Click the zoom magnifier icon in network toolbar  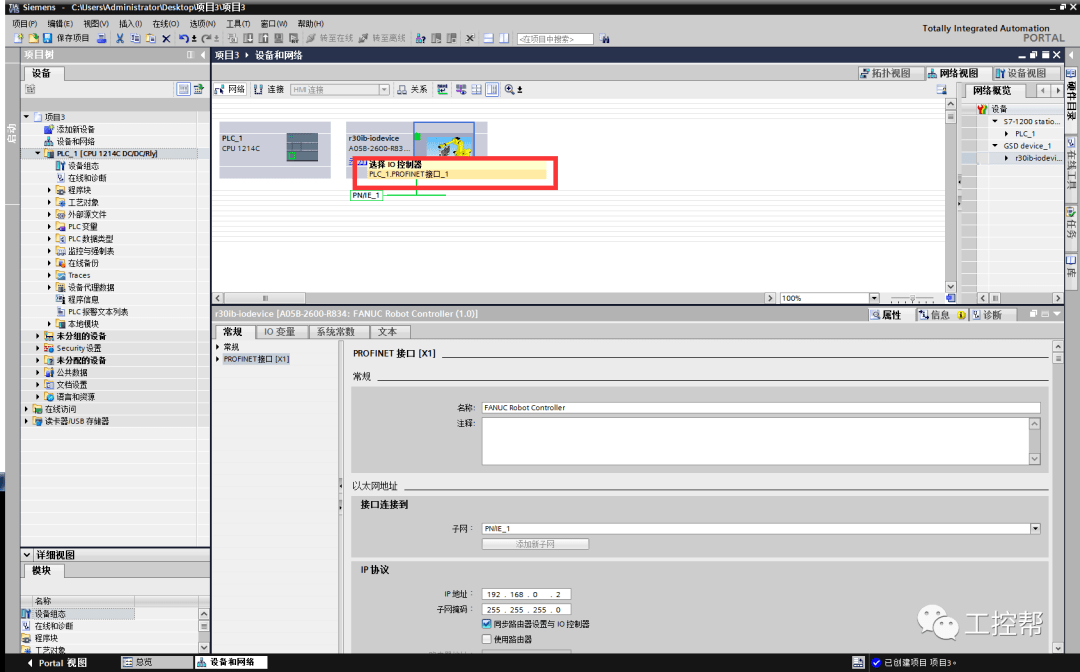point(510,90)
